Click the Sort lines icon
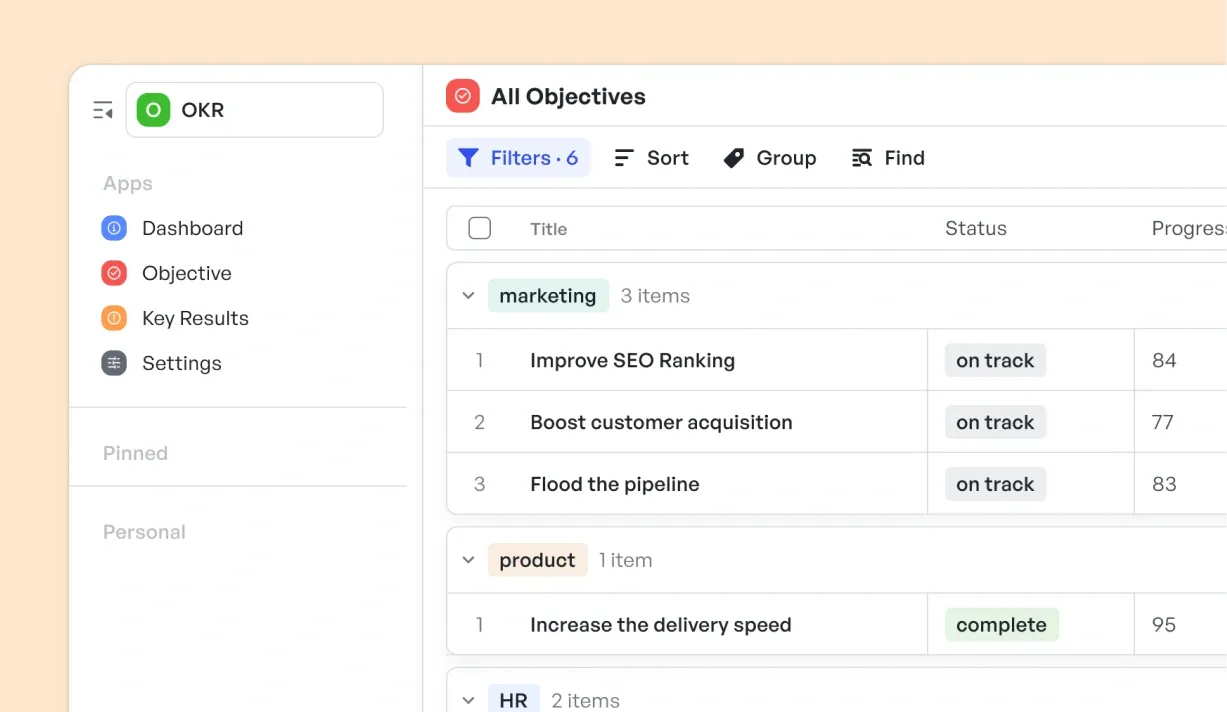Viewport: 1227px width, 712px height. (x=624, y=158)
